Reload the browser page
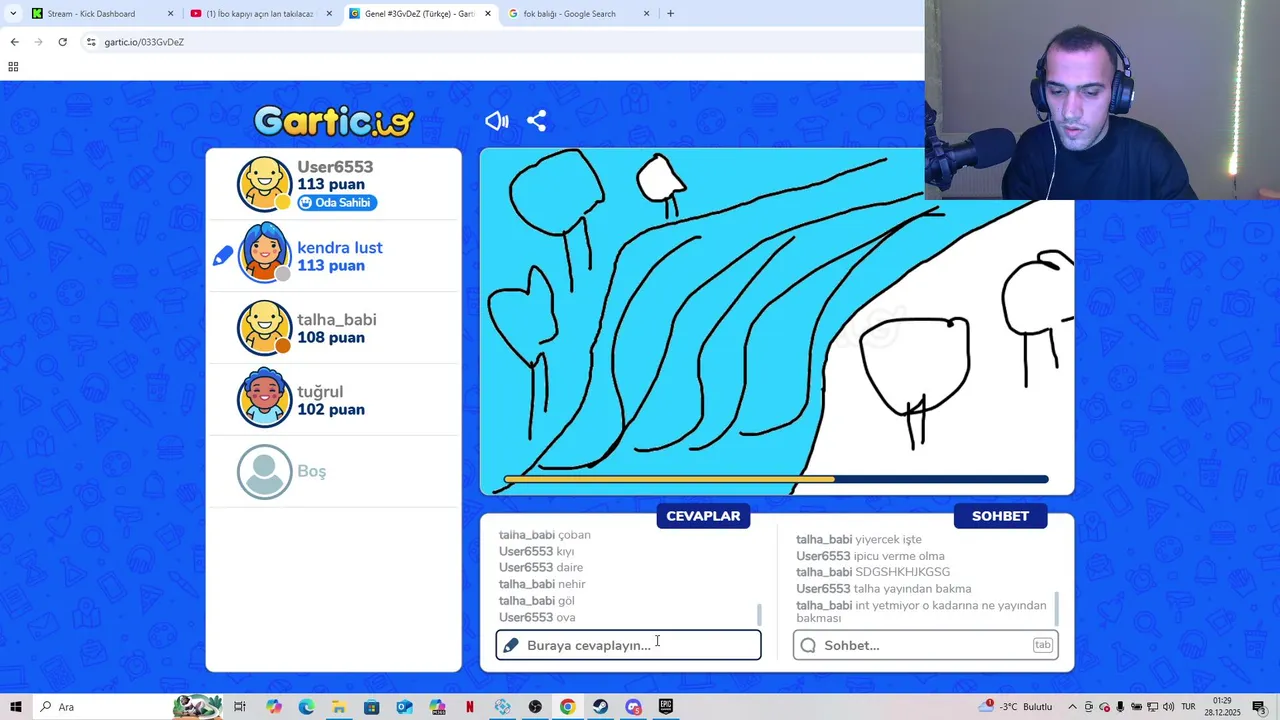1280x720 pixels. point(62,42)
